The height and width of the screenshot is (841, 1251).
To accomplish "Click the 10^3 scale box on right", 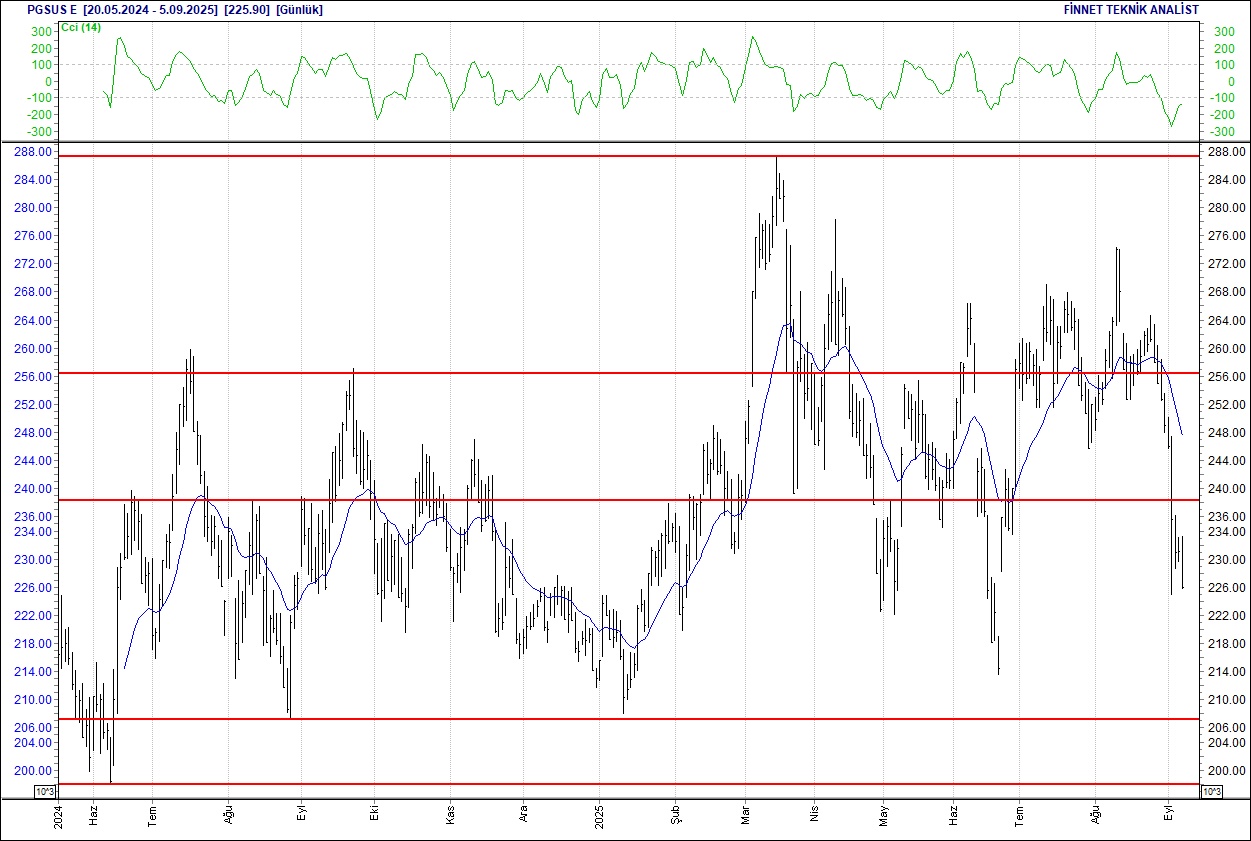I will coord(1211,792).
